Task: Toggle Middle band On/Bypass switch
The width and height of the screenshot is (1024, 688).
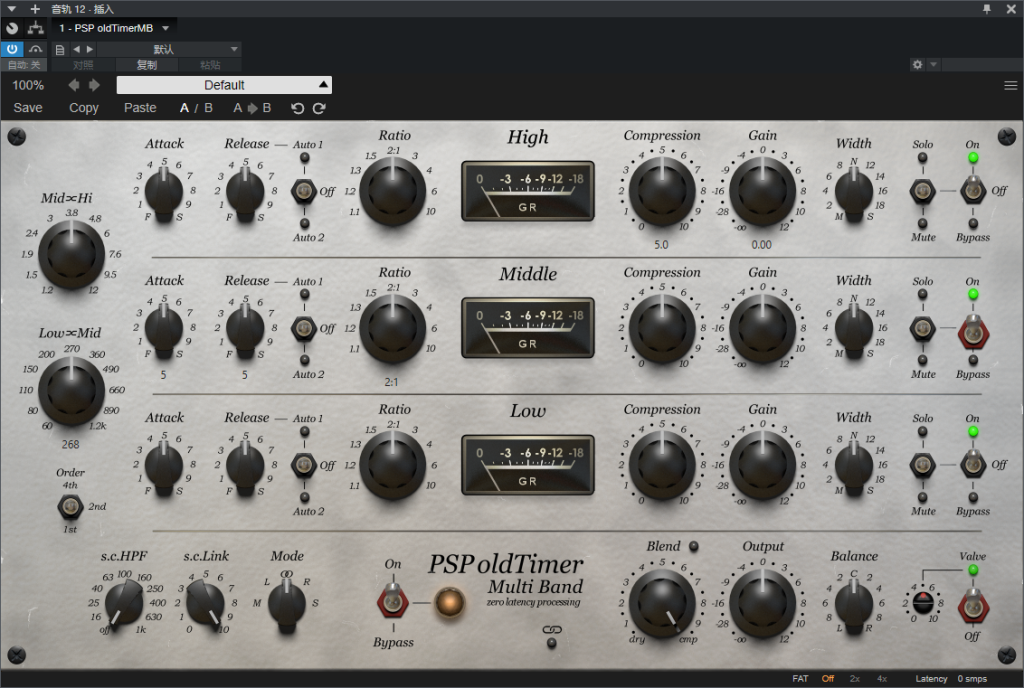Action: click(973, 333)
